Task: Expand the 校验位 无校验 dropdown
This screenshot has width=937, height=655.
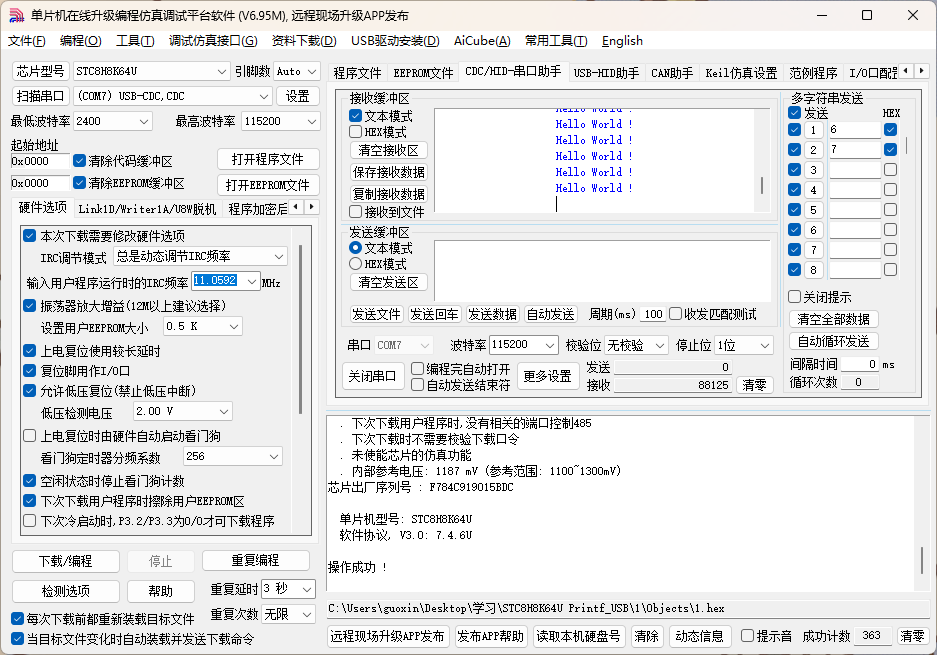Action: pyautogui.click(x=660, y=345)
